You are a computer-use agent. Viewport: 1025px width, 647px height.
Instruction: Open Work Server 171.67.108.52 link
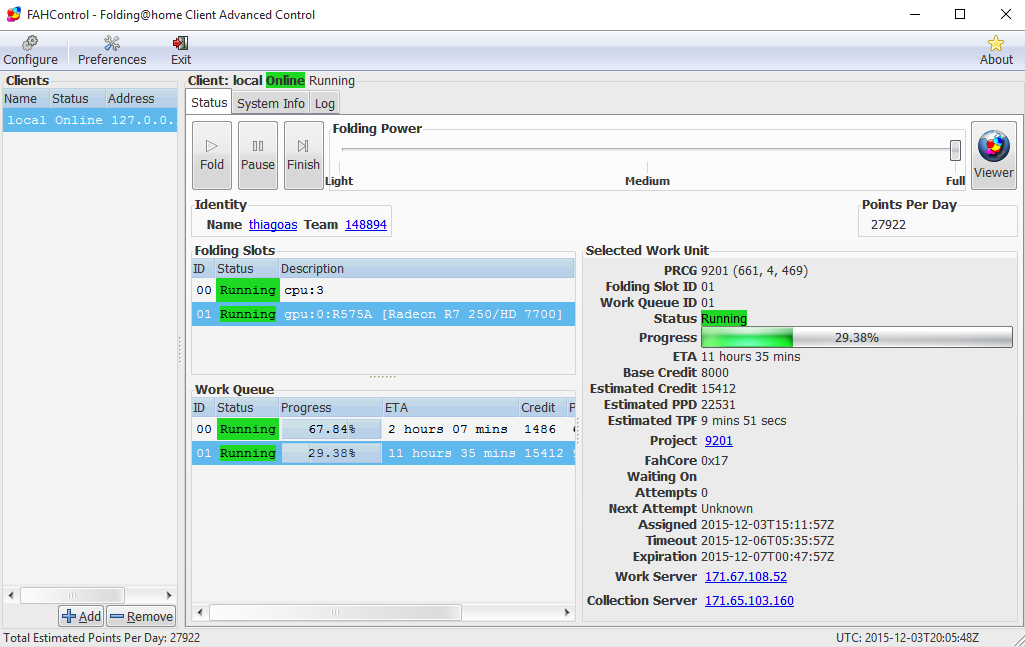coord(745,577)
